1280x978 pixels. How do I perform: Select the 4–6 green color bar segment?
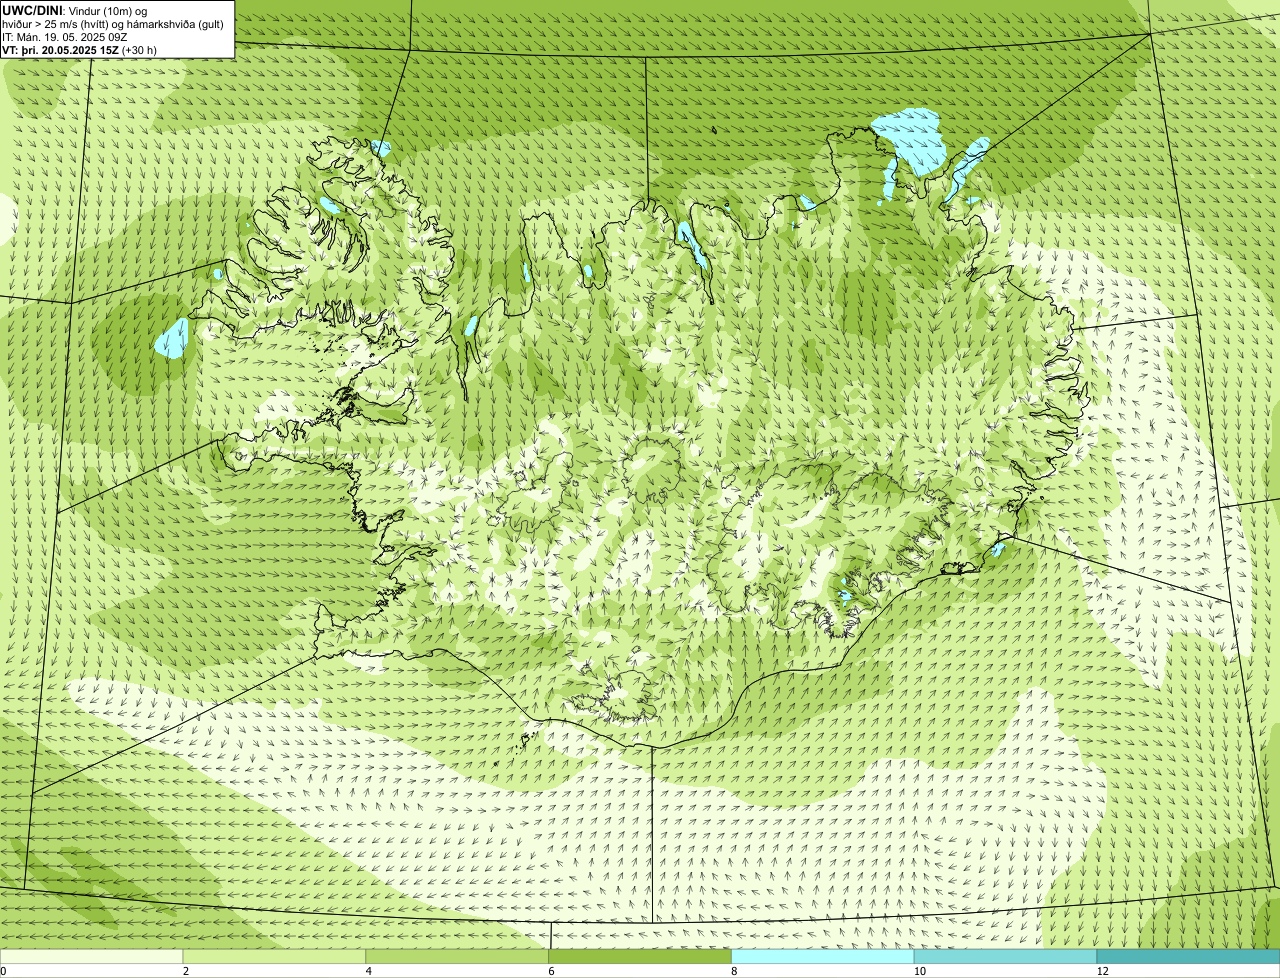(458, 957)
